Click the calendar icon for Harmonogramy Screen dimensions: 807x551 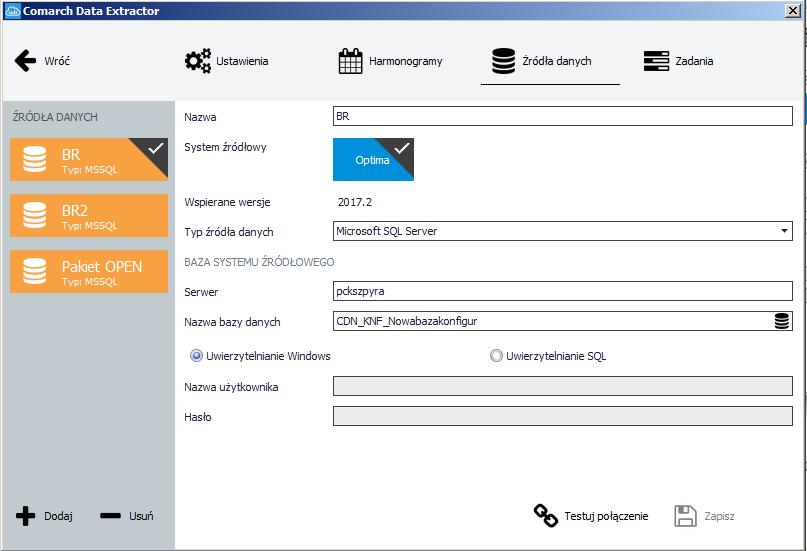350,61
